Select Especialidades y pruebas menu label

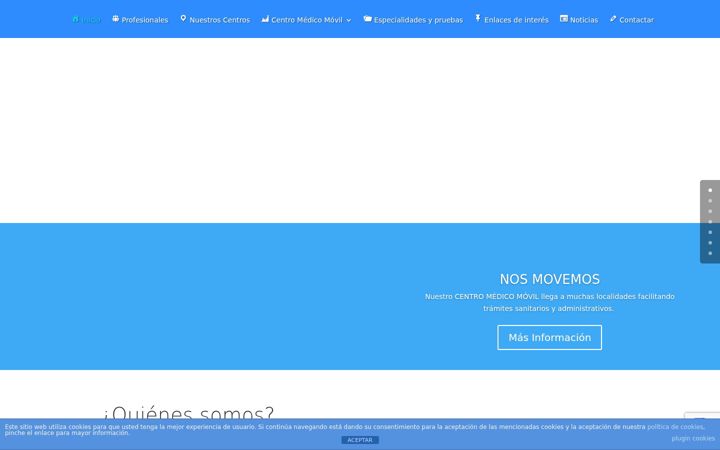[418, 20]
